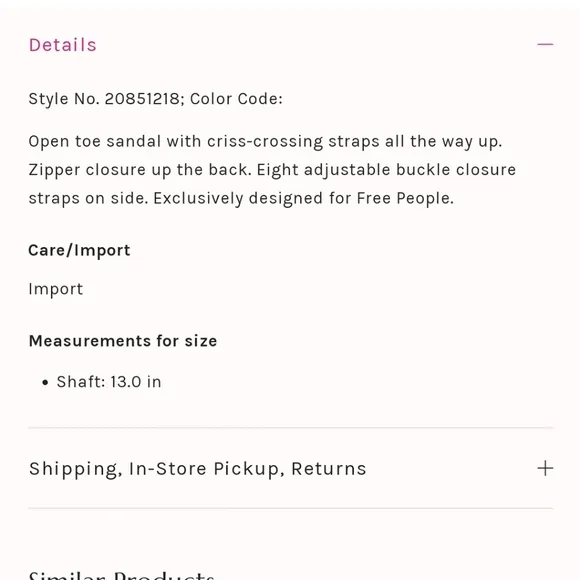Click the Style No. 20851218 text

coord(104,99)
